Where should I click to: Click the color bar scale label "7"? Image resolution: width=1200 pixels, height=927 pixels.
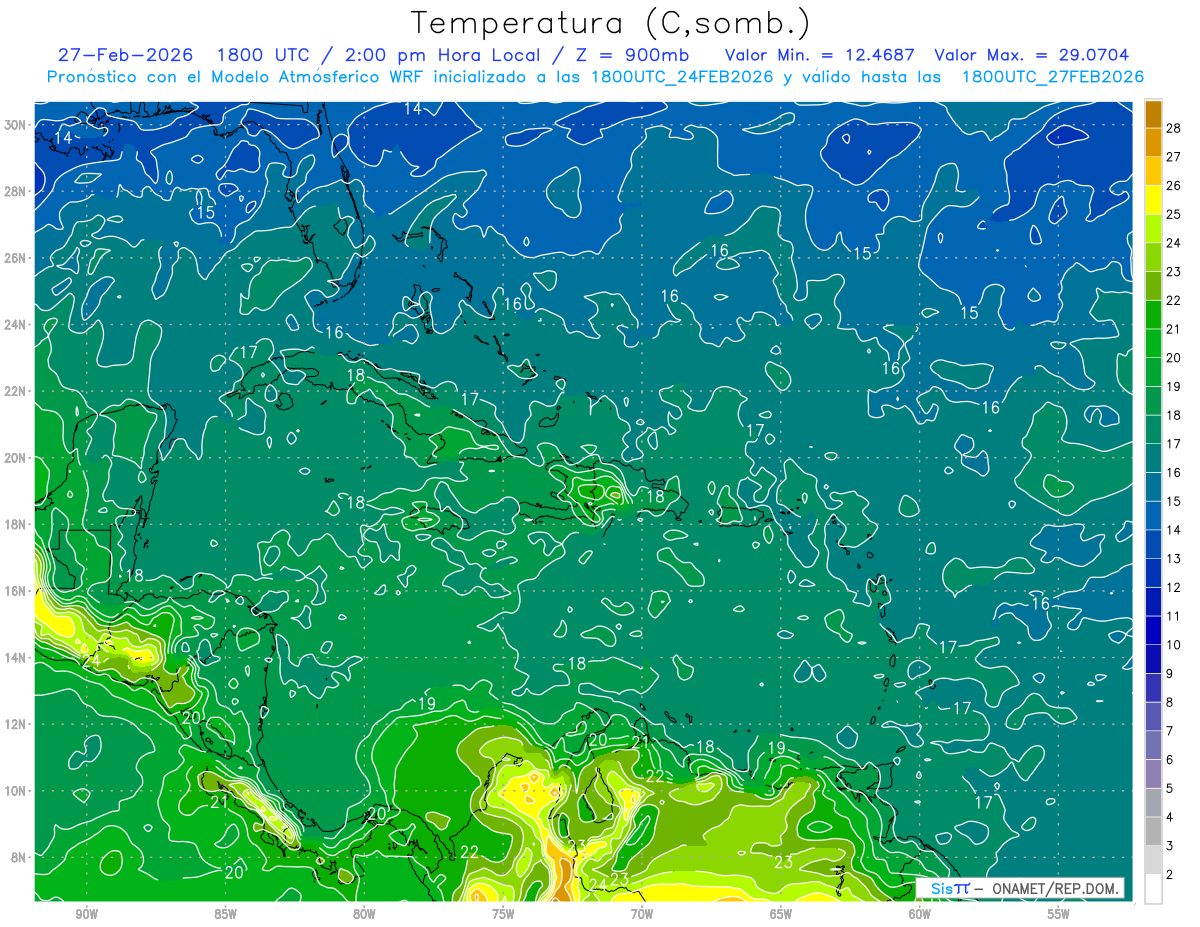pos(1170,731)
